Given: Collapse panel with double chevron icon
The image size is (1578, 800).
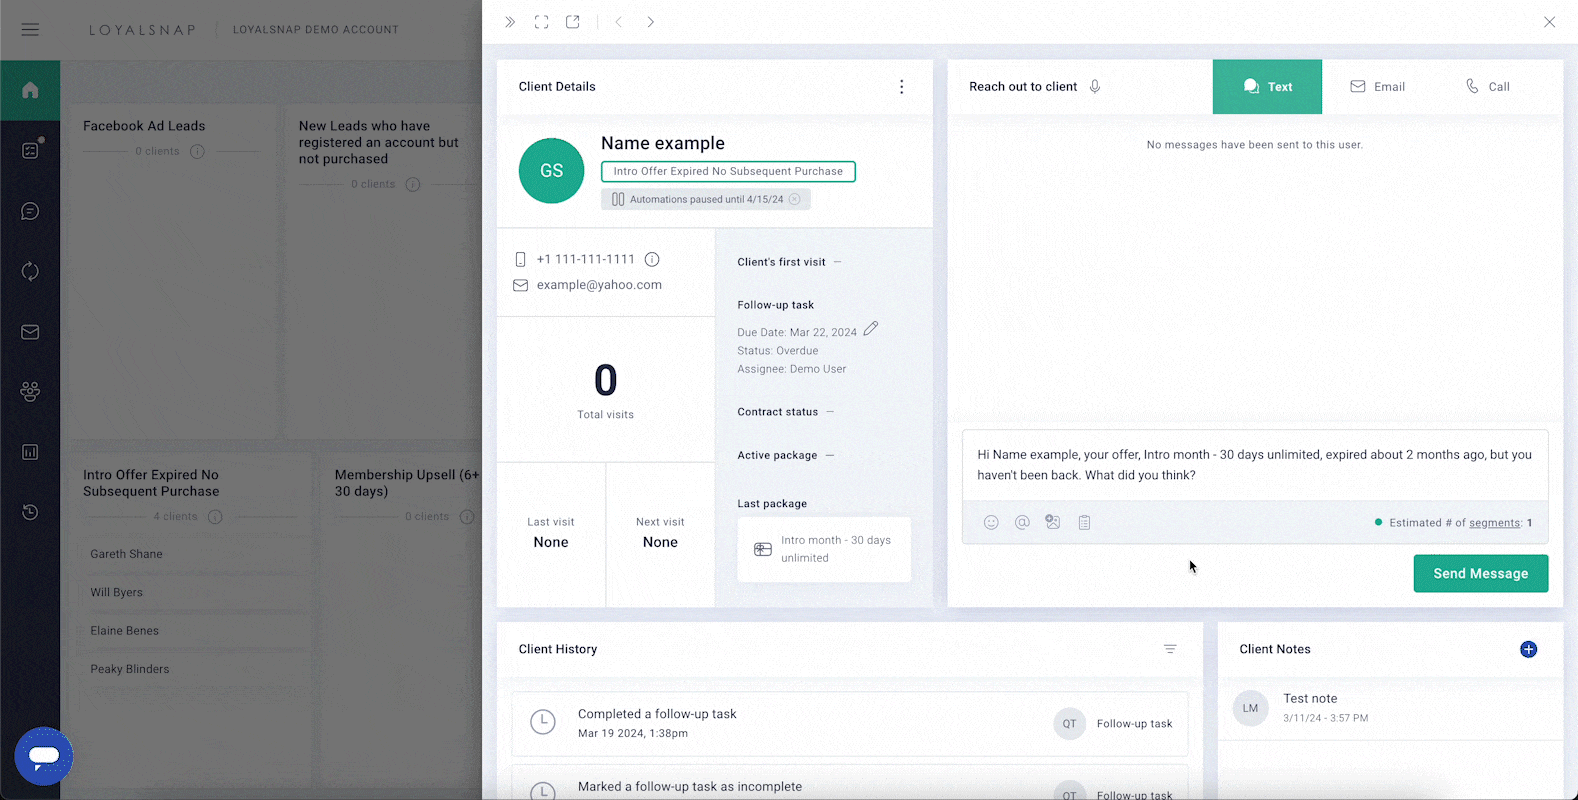Looking at the screenshot, I should [x=510, y=22].
